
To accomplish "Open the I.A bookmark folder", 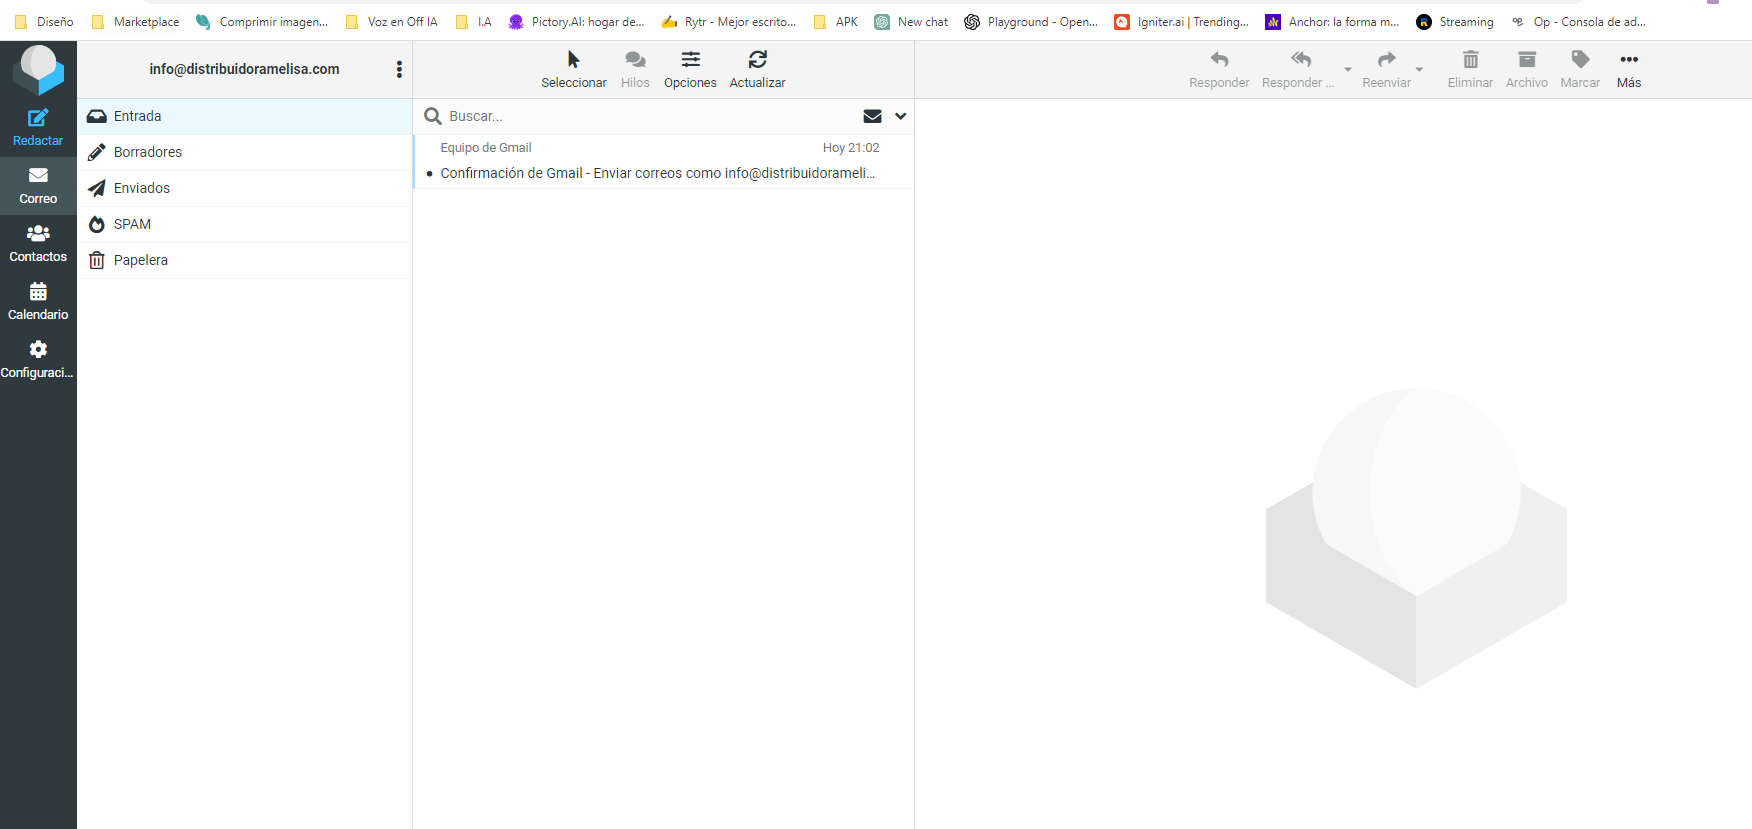I will [474, 22].
